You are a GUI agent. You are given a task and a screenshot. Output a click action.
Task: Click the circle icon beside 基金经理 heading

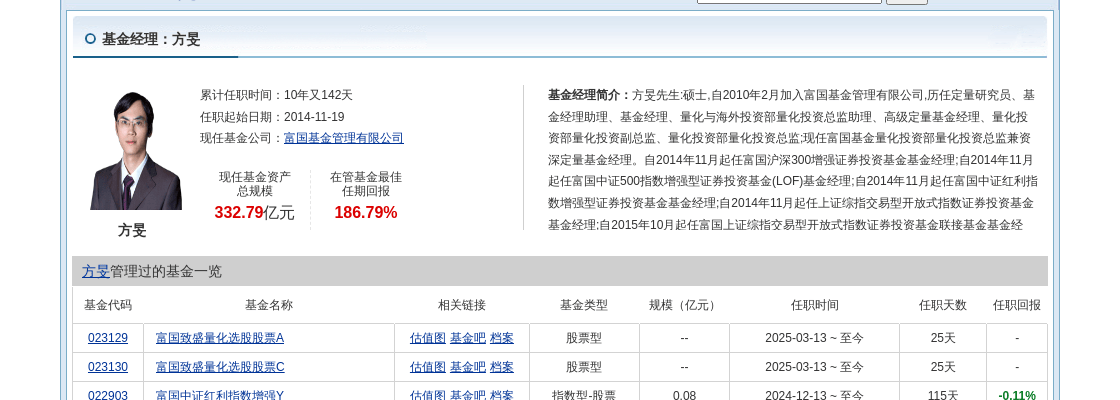[x=90, y=39]
